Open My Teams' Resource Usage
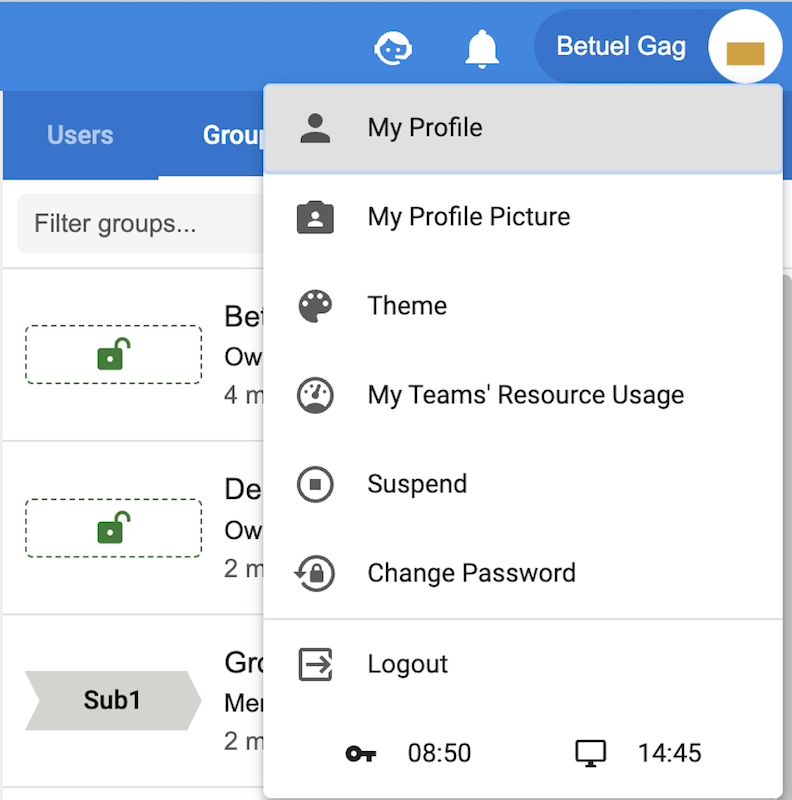Image resolution: width=792 pixels, height=800 pixels. pos(525,395)
